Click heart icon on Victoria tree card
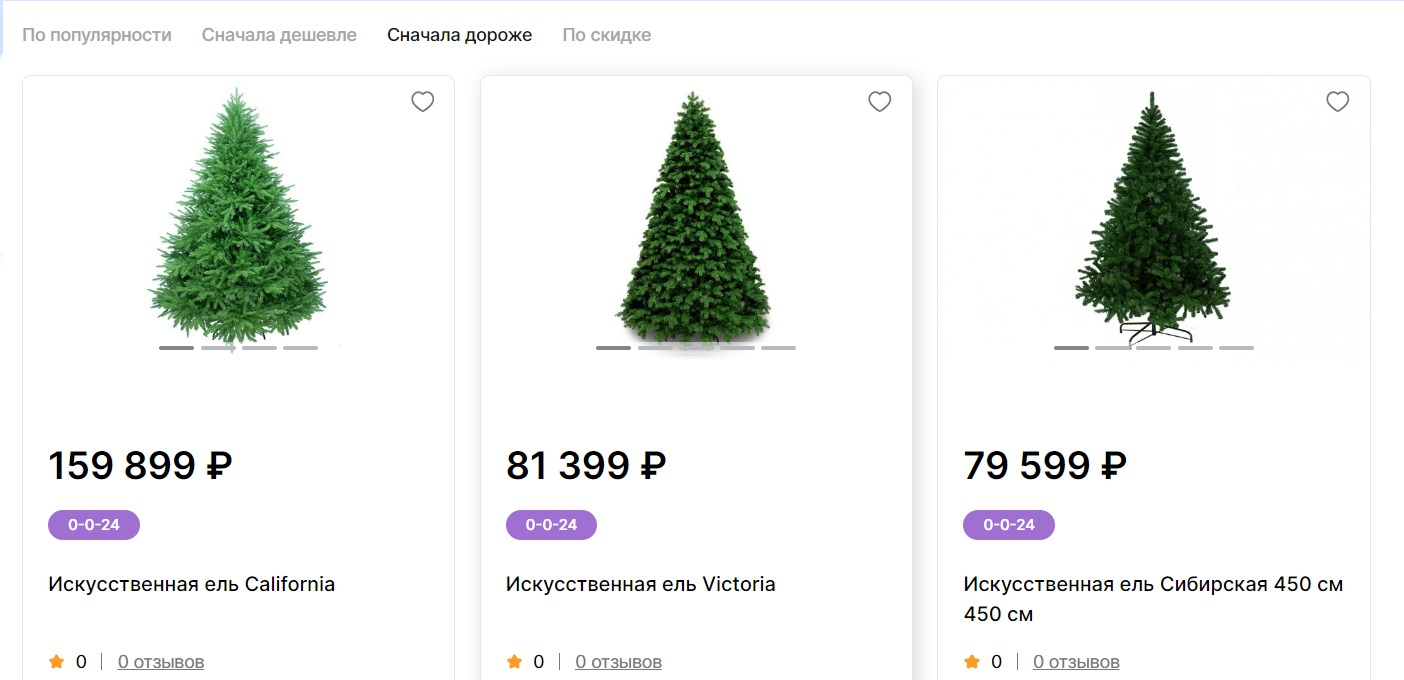This screenshot has height=680, width=1404. 880,102
